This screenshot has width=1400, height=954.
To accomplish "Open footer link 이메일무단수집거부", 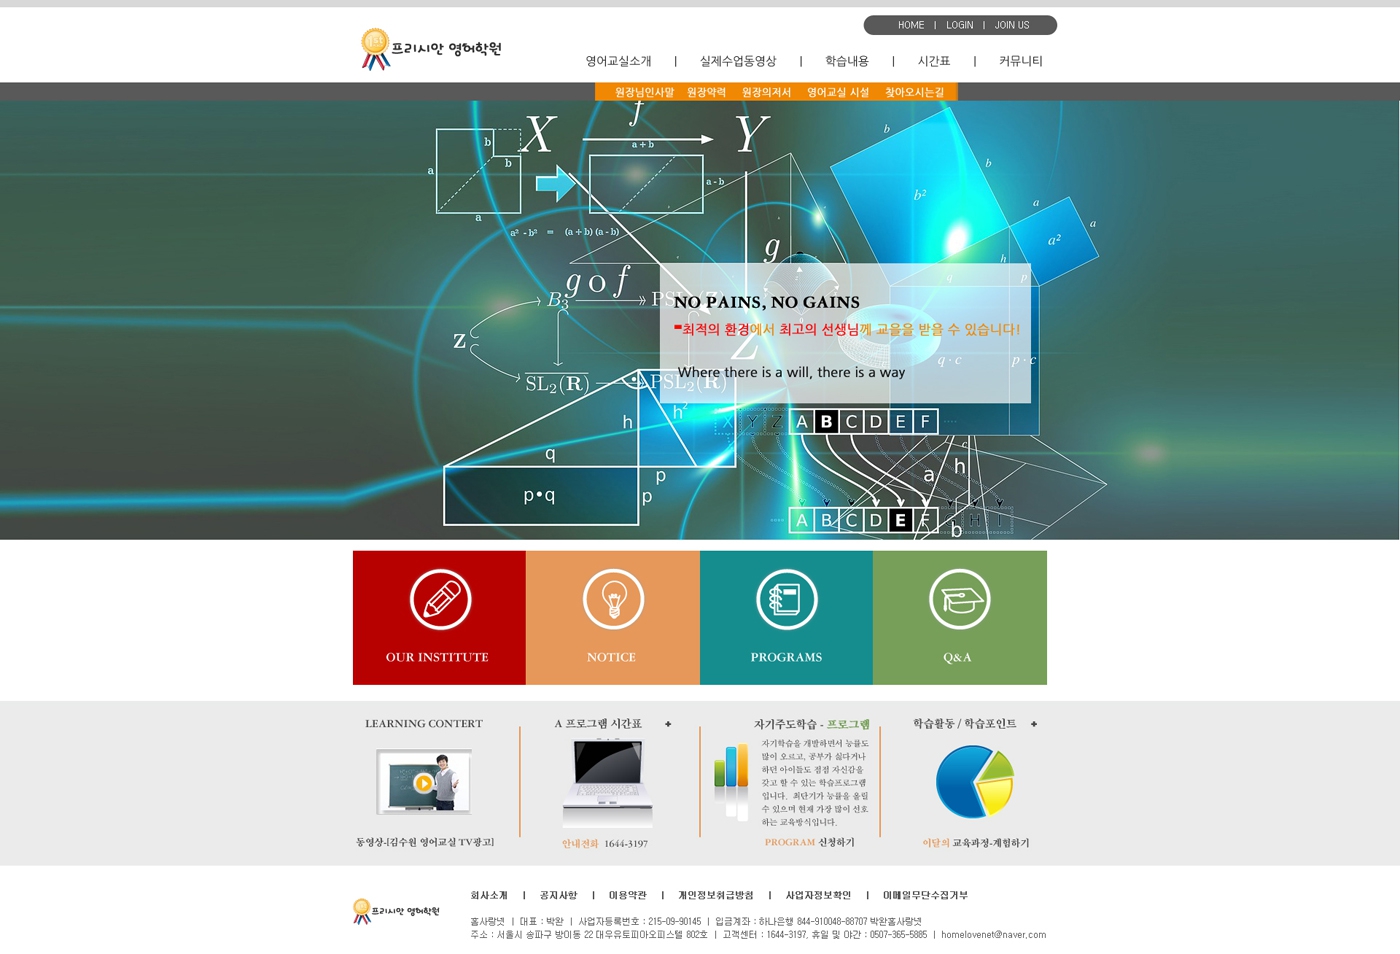I will coord(925,895).
